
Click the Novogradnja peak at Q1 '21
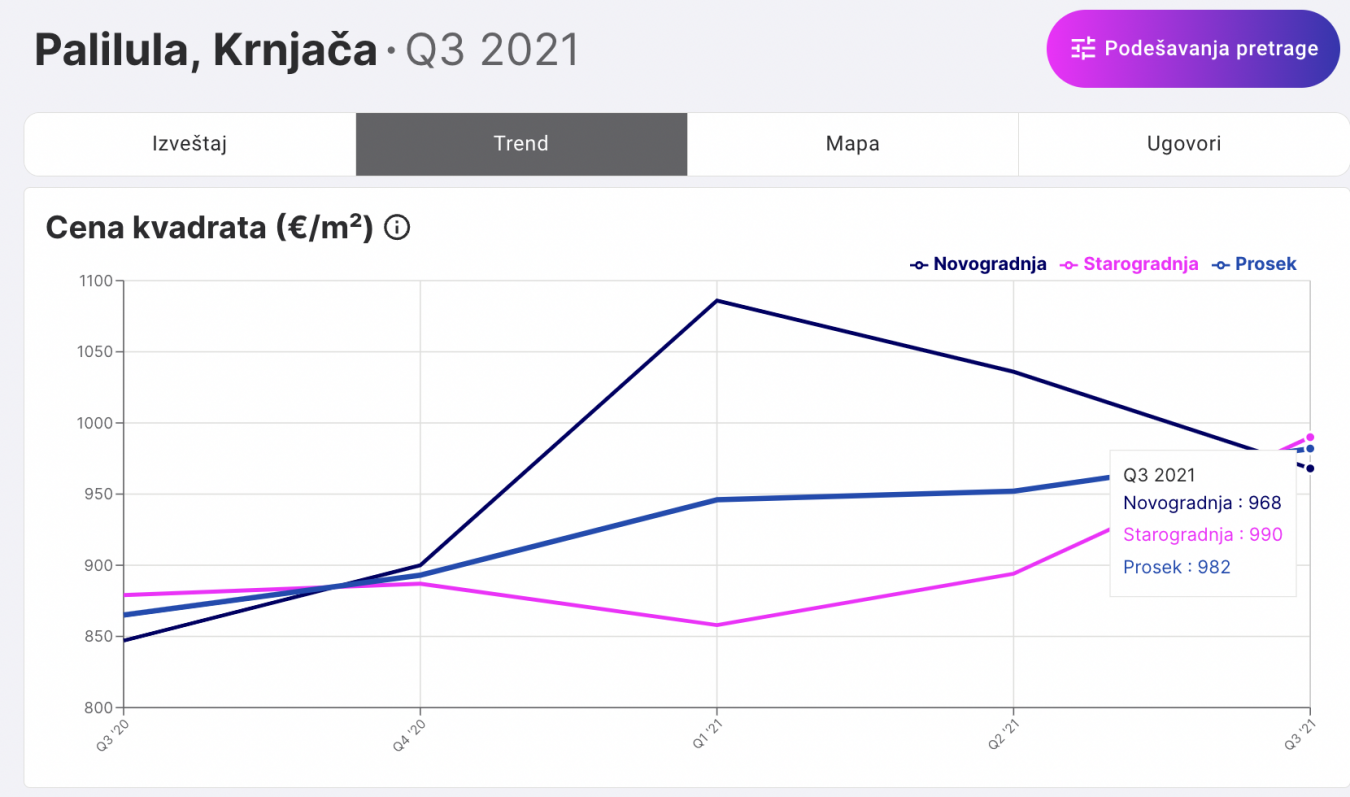click(x=717, y=301)
